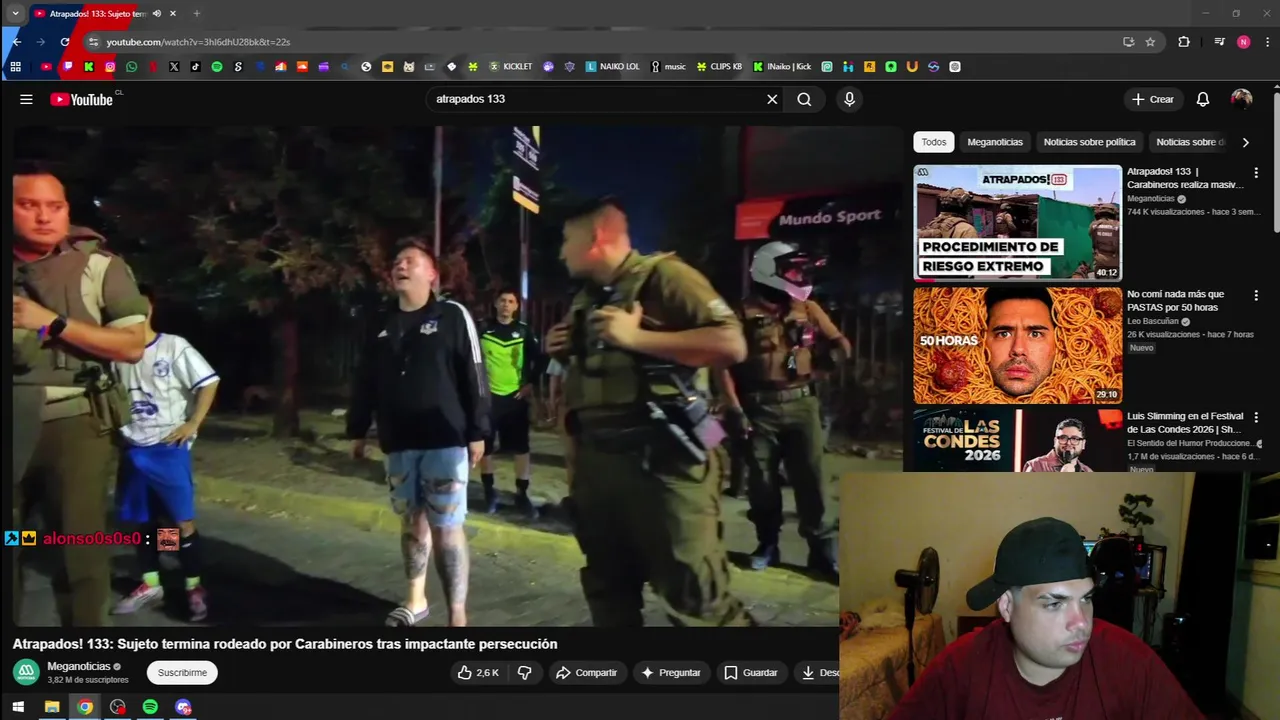Open Spotify from the taskbar
The width and height of the screenshot is (1280, 720).
point(150,707)
